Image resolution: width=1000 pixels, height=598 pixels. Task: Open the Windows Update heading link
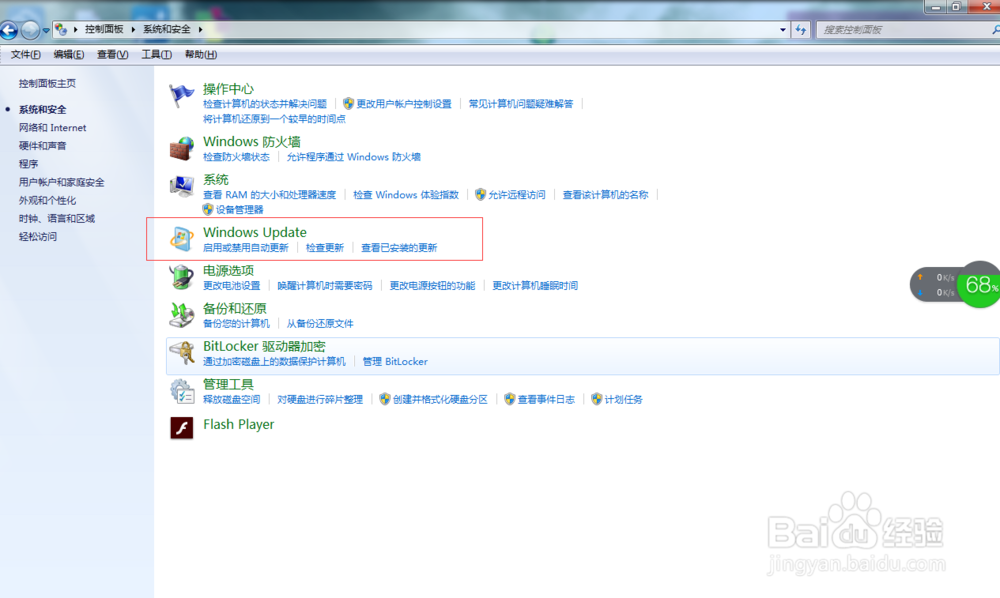[x=254, y=232]
